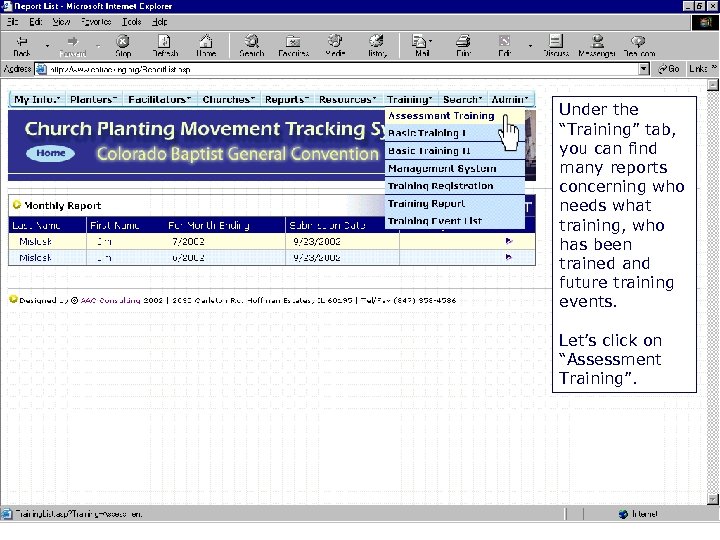Open the Resources navigation tab
This screenshot has height=540, width=720.
(x=348, y=99)
